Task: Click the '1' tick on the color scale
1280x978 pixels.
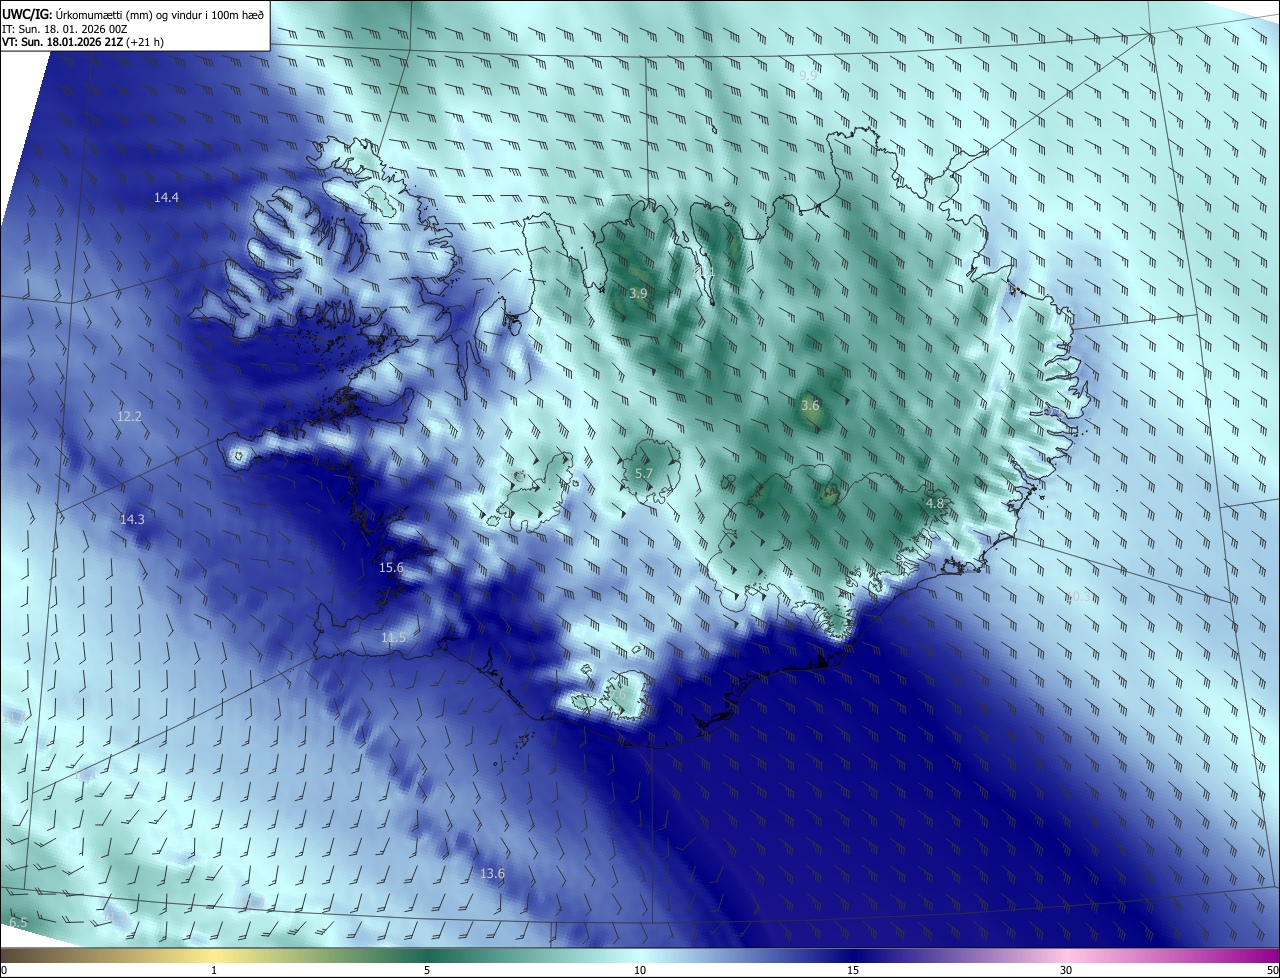Action: [215, 970]
